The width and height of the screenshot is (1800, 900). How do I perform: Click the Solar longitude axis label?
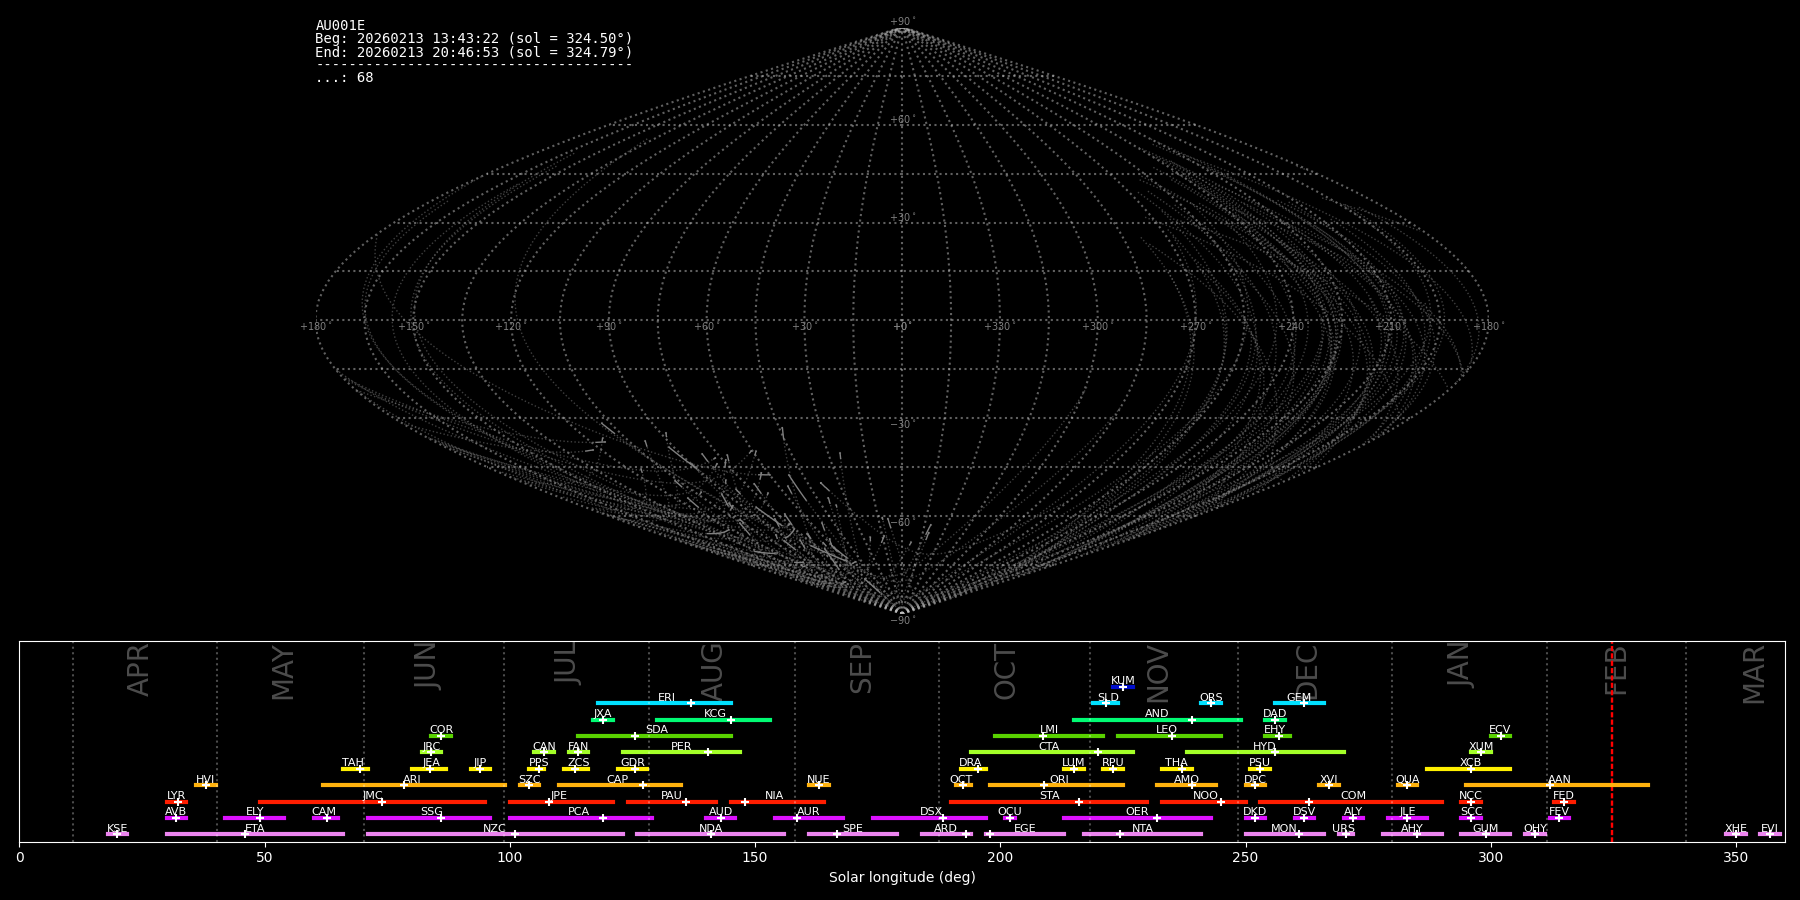[902, 878]
